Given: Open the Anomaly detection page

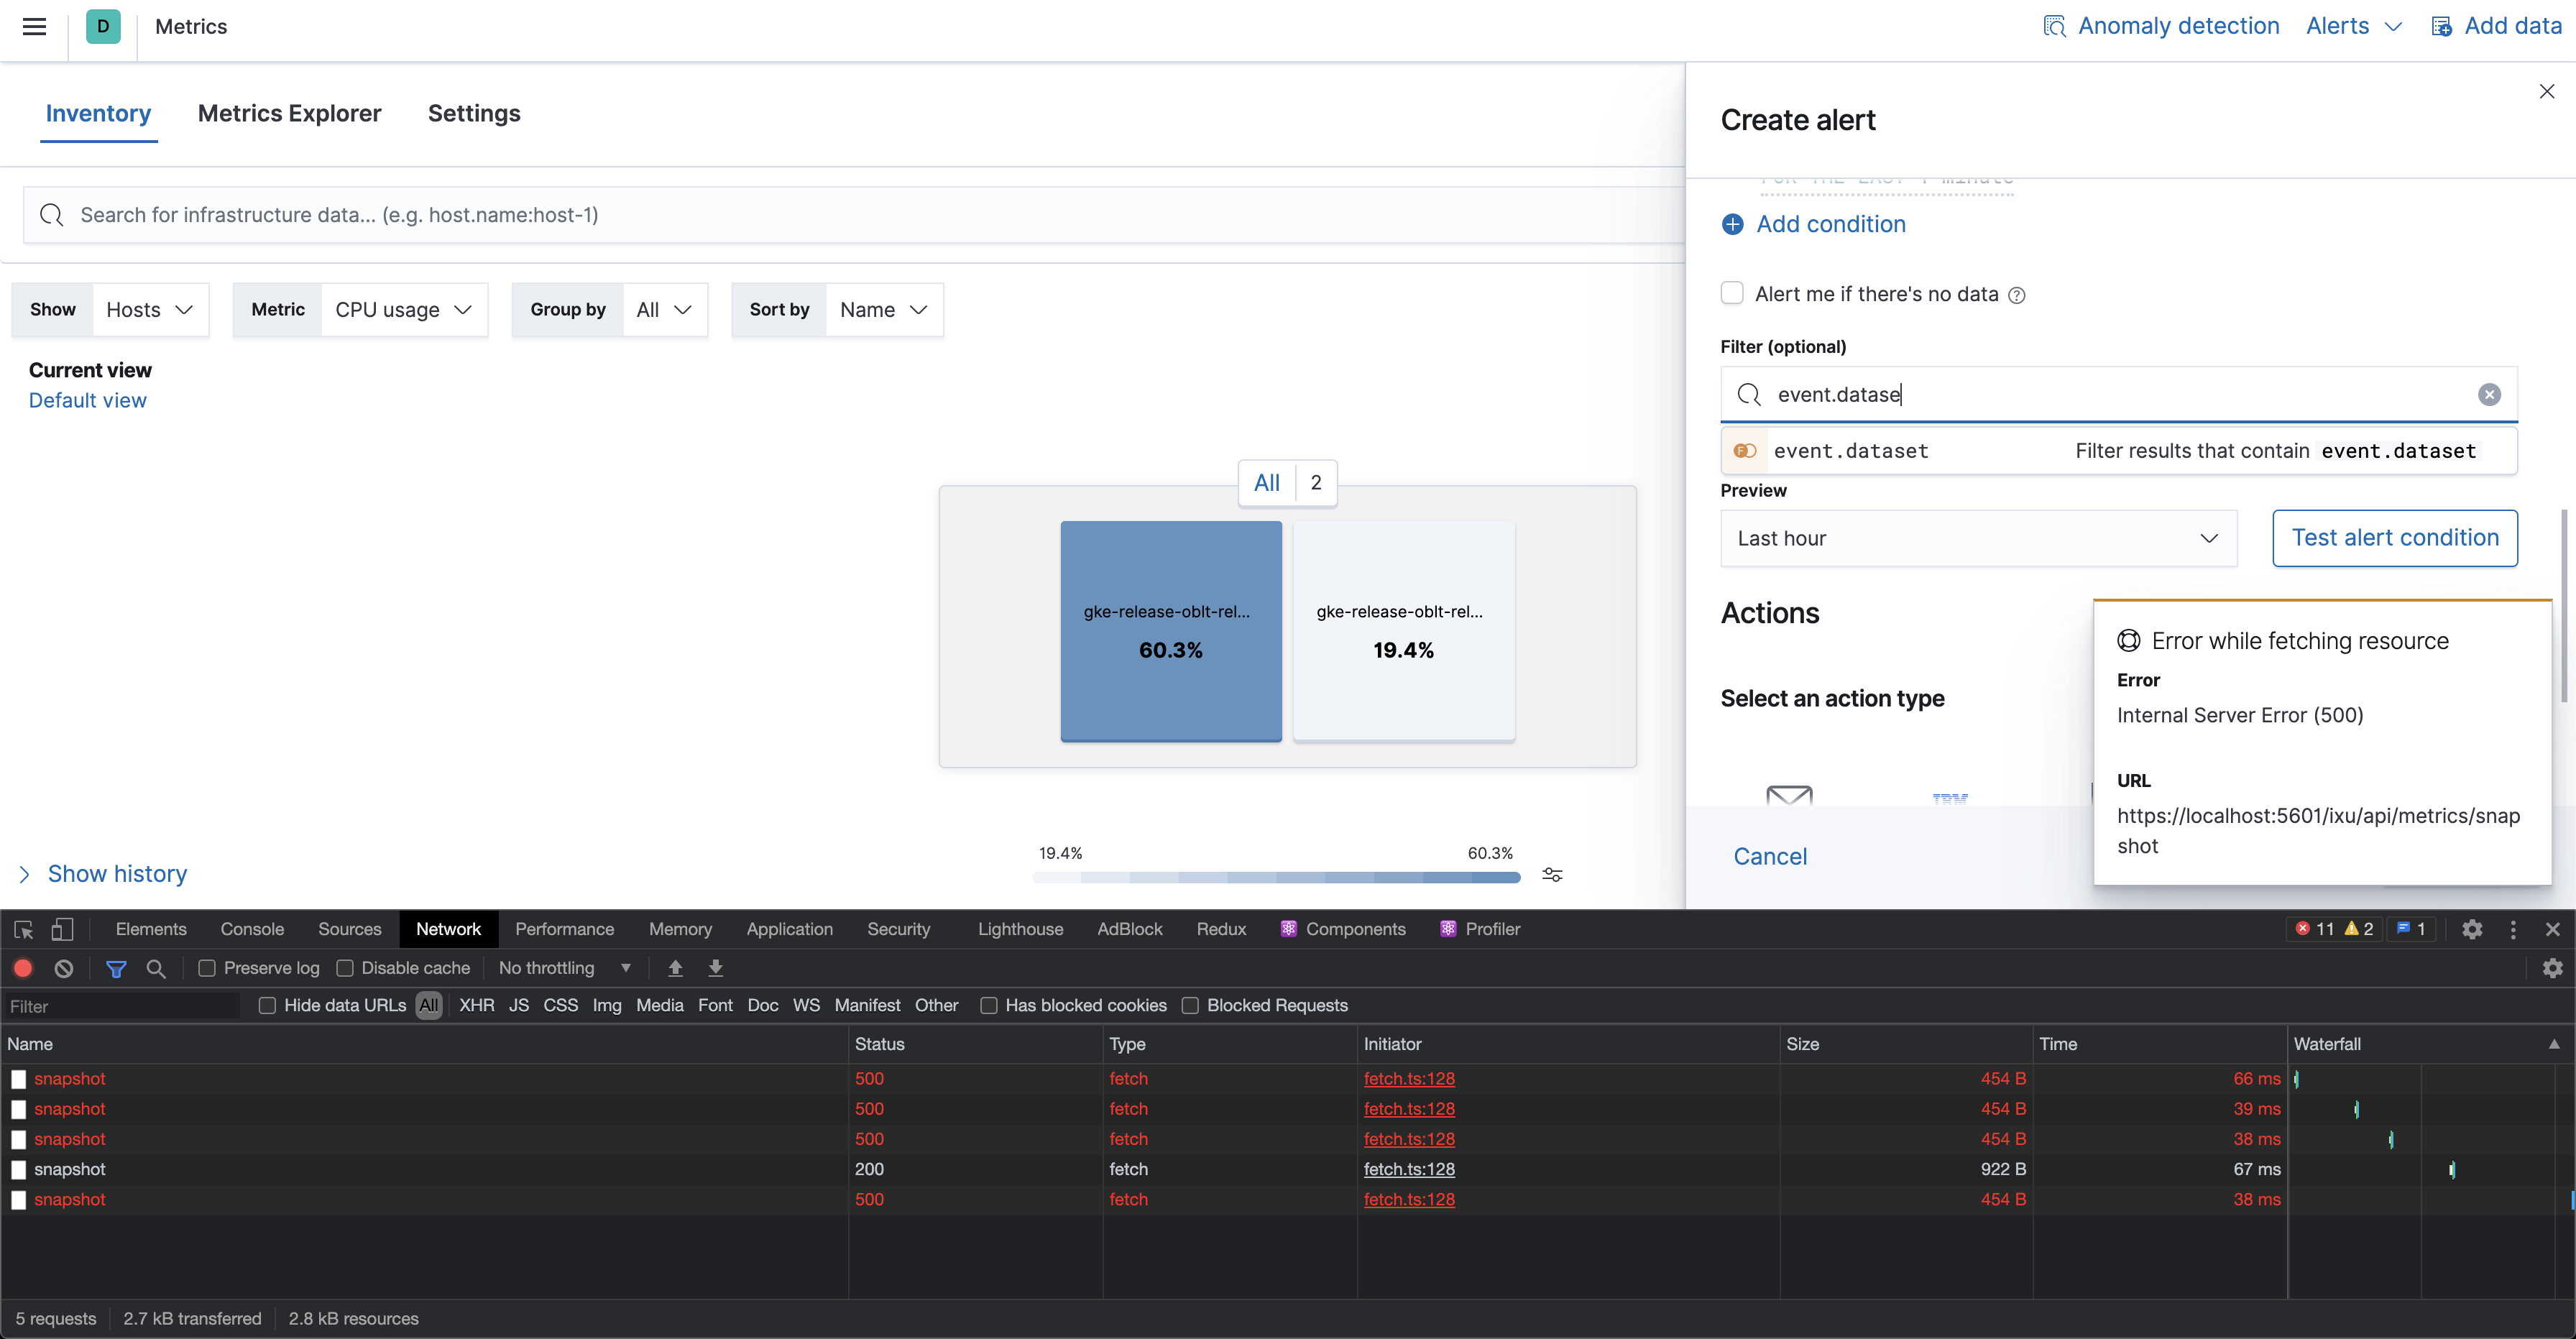Looking at the screenshot, I should click(2177, 26).
